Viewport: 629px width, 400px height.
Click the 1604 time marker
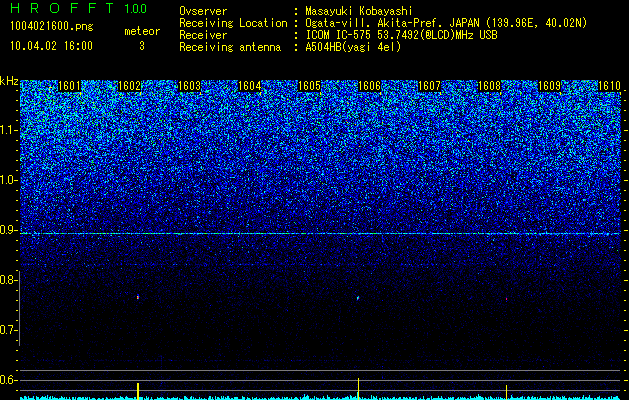pos(249,86)
